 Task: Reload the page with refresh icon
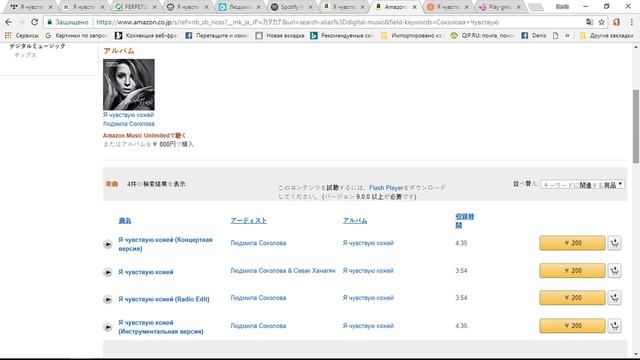[x=35, y=22]
